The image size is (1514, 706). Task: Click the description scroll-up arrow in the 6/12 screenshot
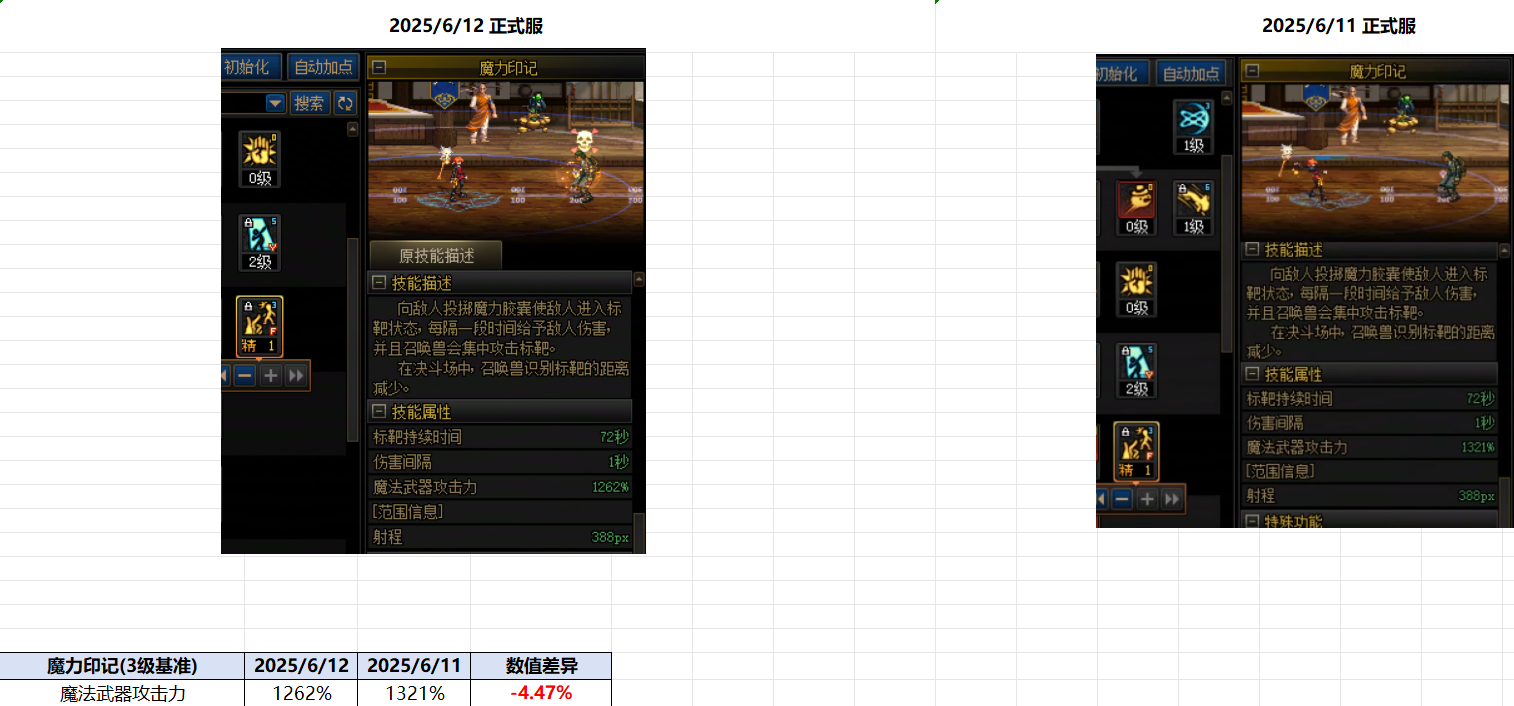[x=639, y=279]
